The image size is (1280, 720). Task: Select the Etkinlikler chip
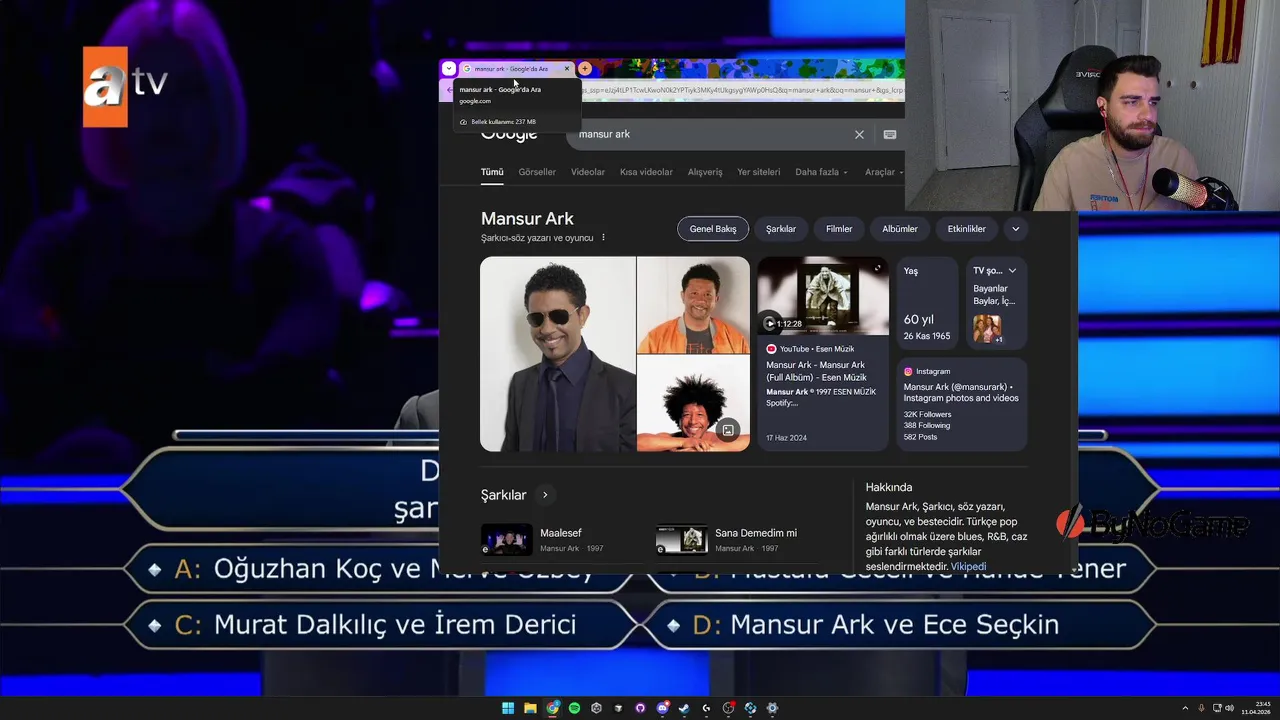coord(967,229)
